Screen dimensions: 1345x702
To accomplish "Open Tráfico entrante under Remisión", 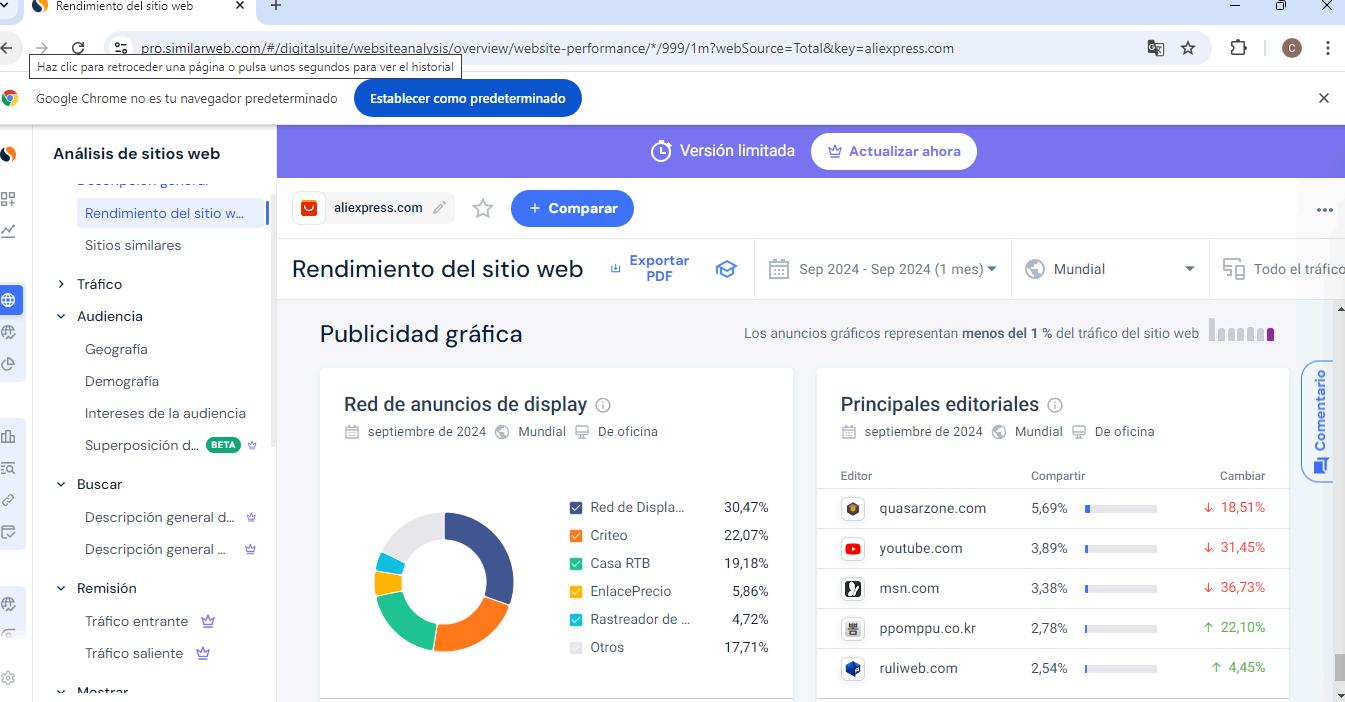I will click(x=137, y=621).
